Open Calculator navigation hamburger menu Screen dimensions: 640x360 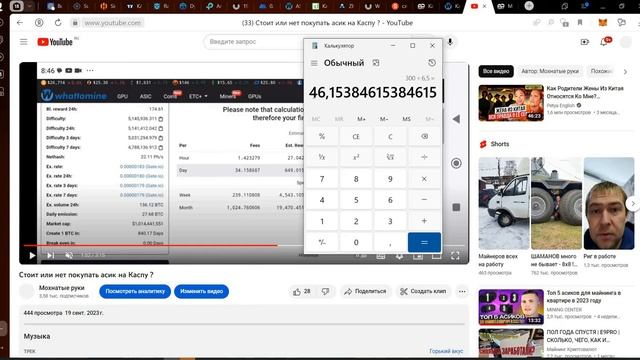(x=314, y=63)
